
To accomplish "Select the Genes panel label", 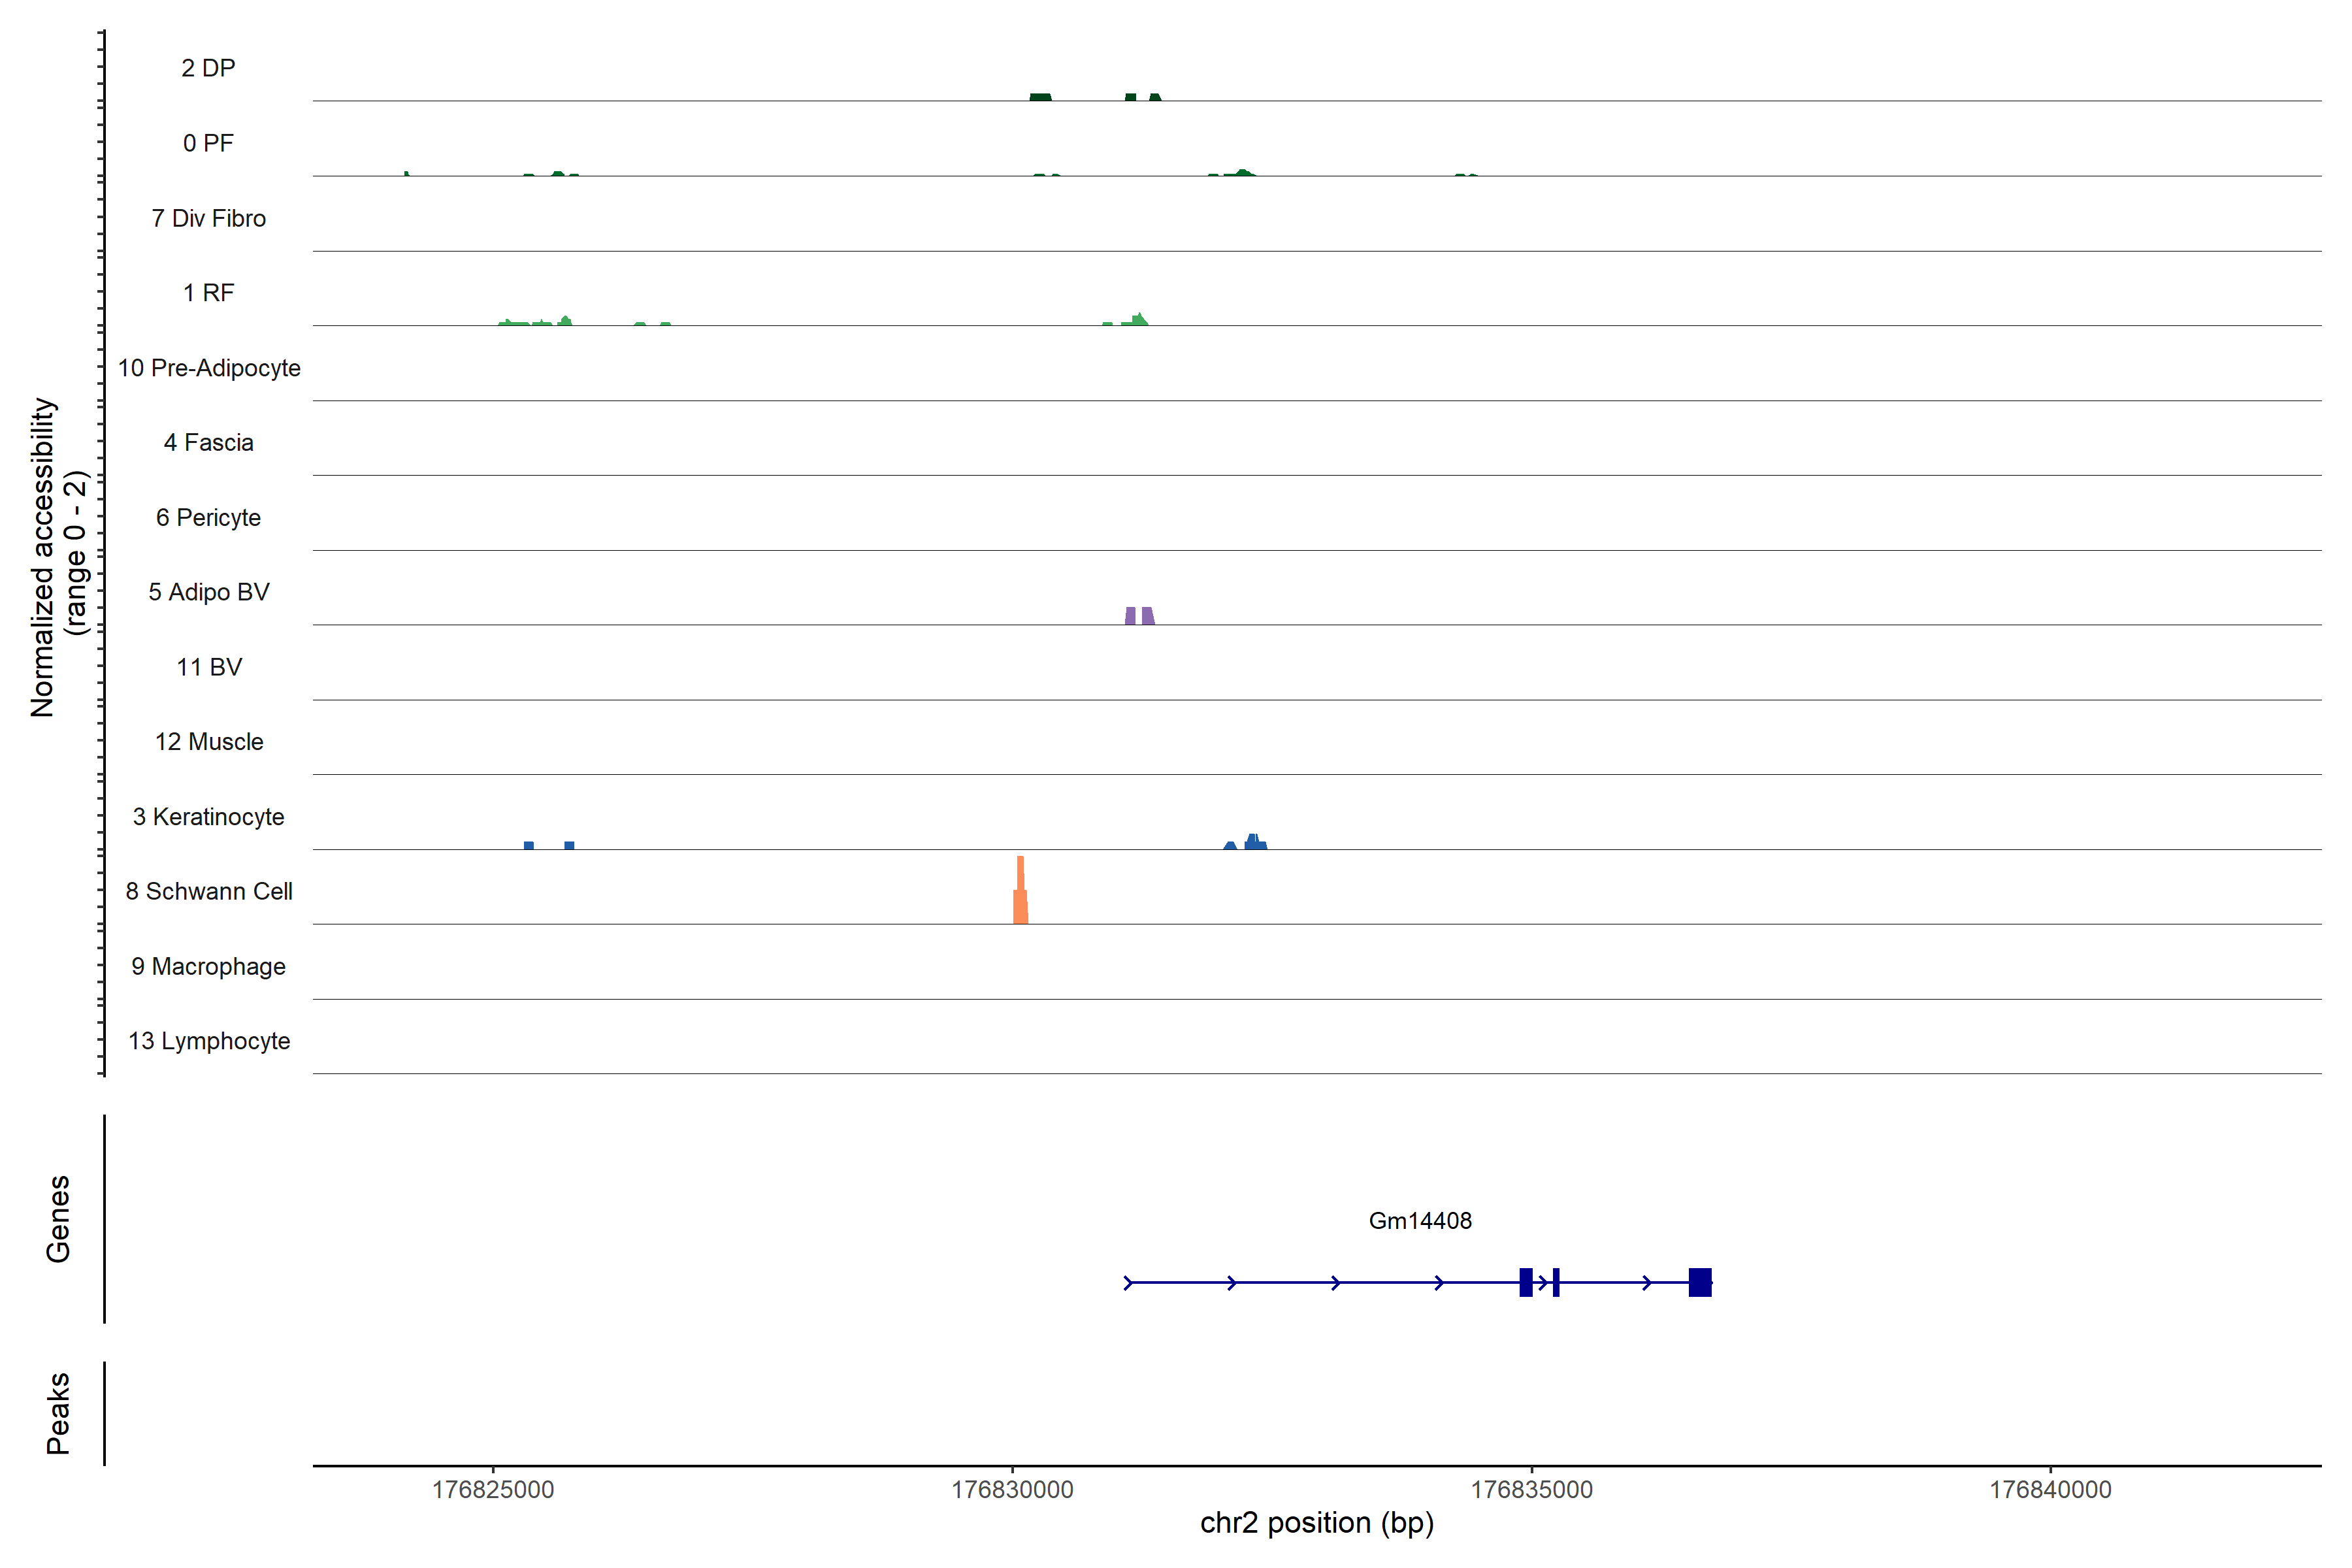I will point(58,1219).
